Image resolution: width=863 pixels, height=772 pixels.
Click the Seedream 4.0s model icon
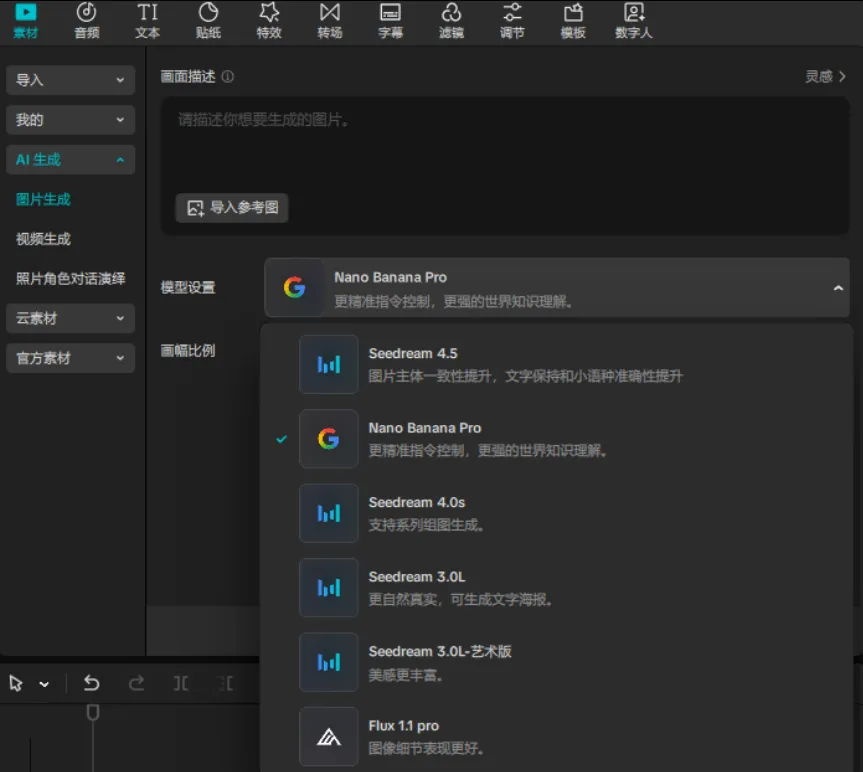tap(329, 513)
